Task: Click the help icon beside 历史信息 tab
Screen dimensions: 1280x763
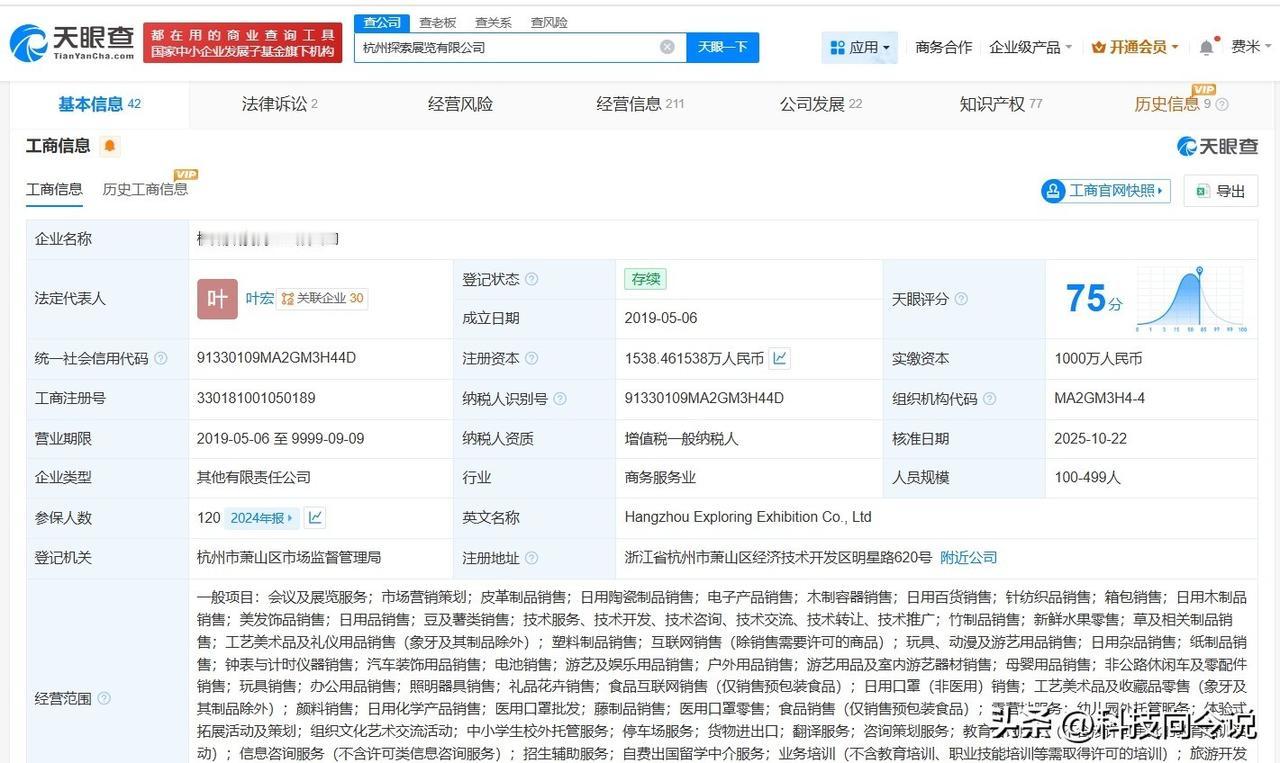Action: click(1222, 104)
